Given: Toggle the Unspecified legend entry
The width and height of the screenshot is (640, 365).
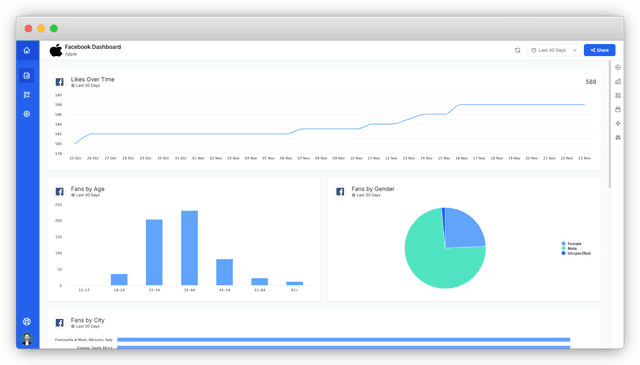Looking at the screenshot, I should 576,253.
